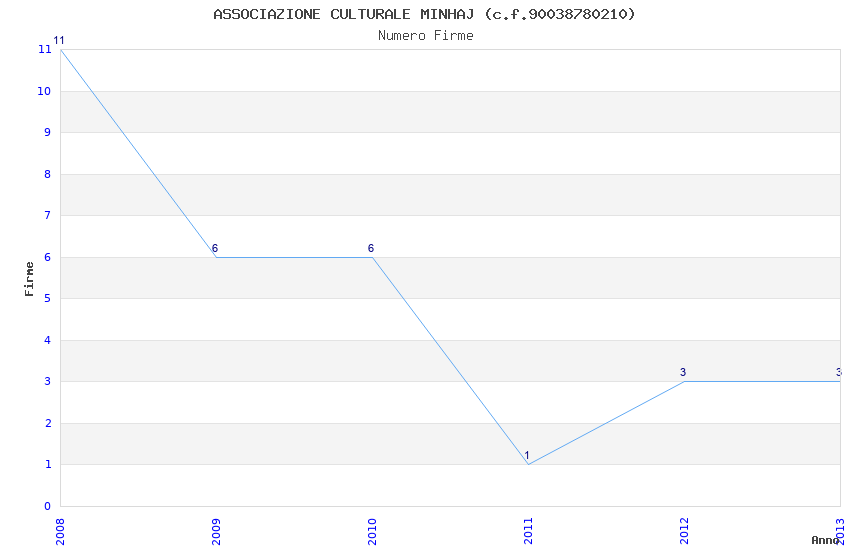Image resolution: width=850 pixels, height=550 pixels.
Task: Click the x-axis label '2011'
Action: (529, 532)
